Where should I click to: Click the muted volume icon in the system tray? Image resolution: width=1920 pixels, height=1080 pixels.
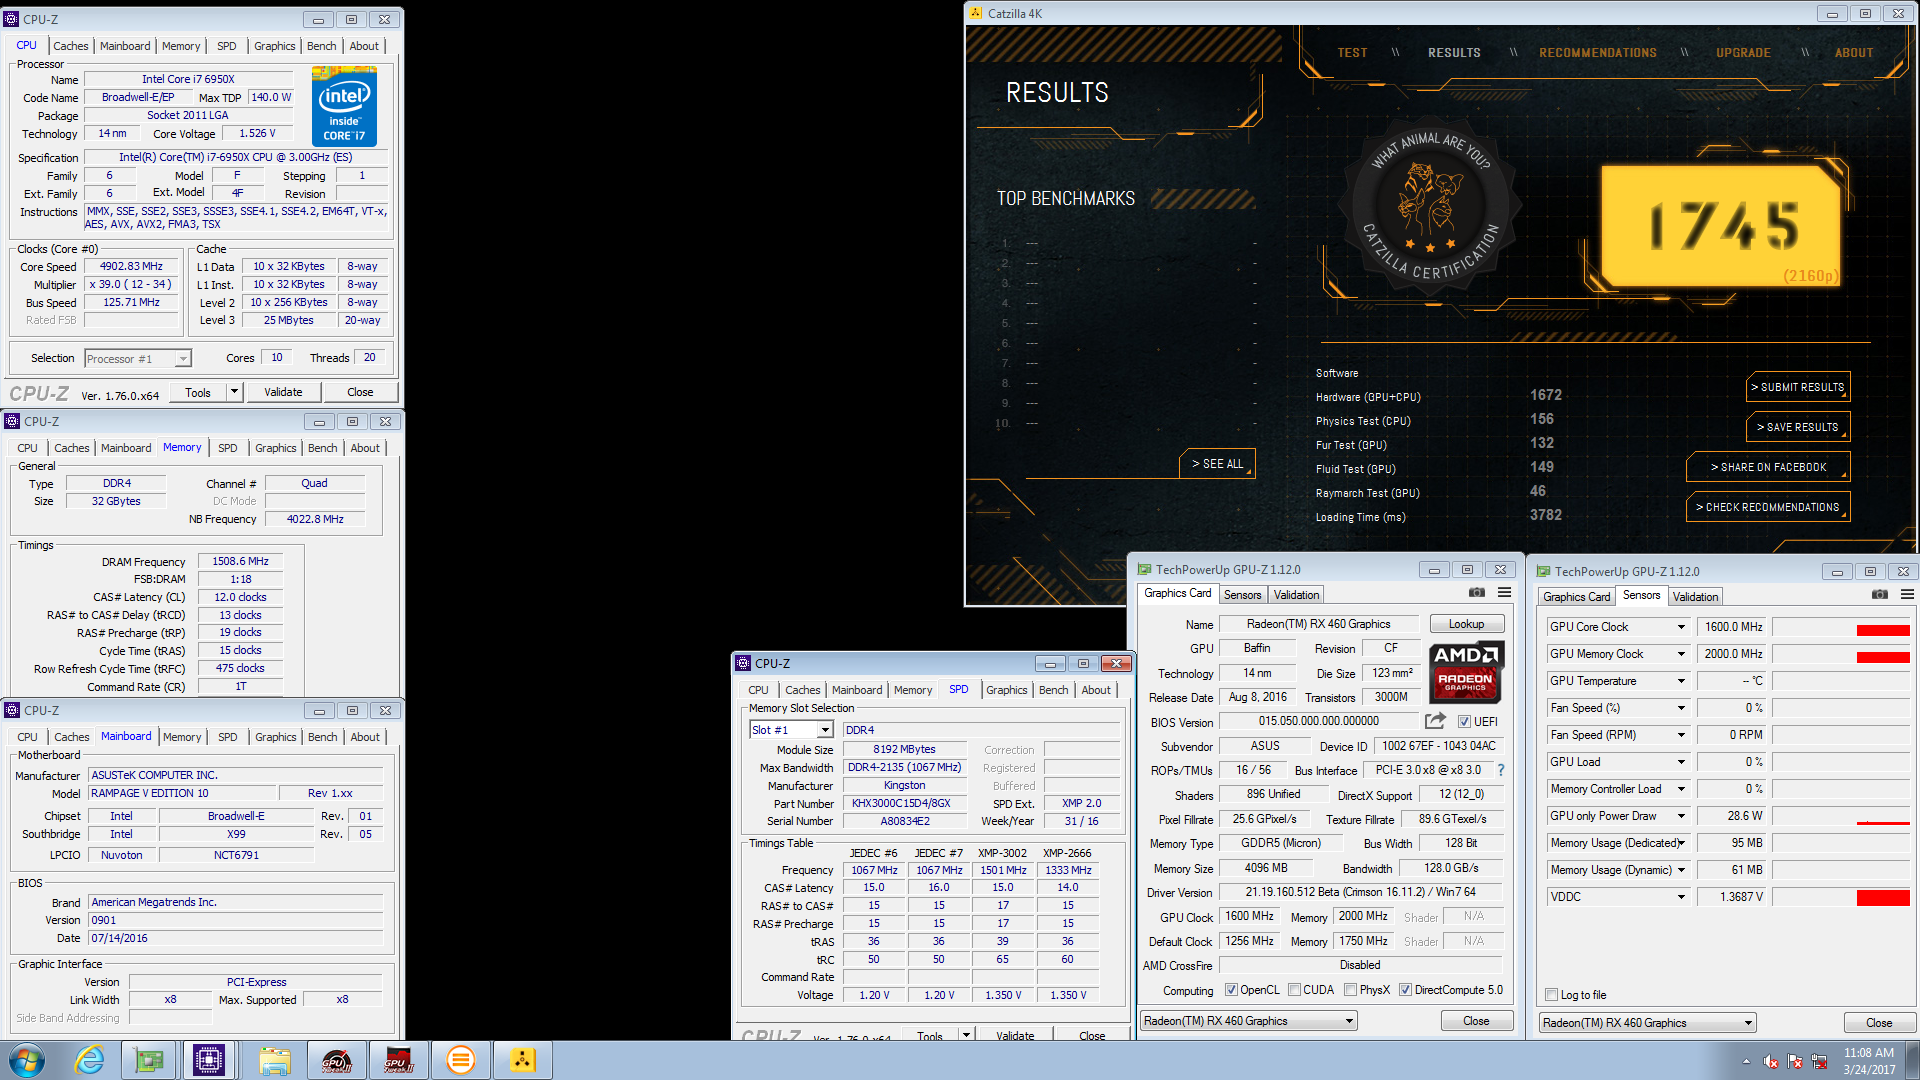pyautogui.click(x=1771, y=1062)
